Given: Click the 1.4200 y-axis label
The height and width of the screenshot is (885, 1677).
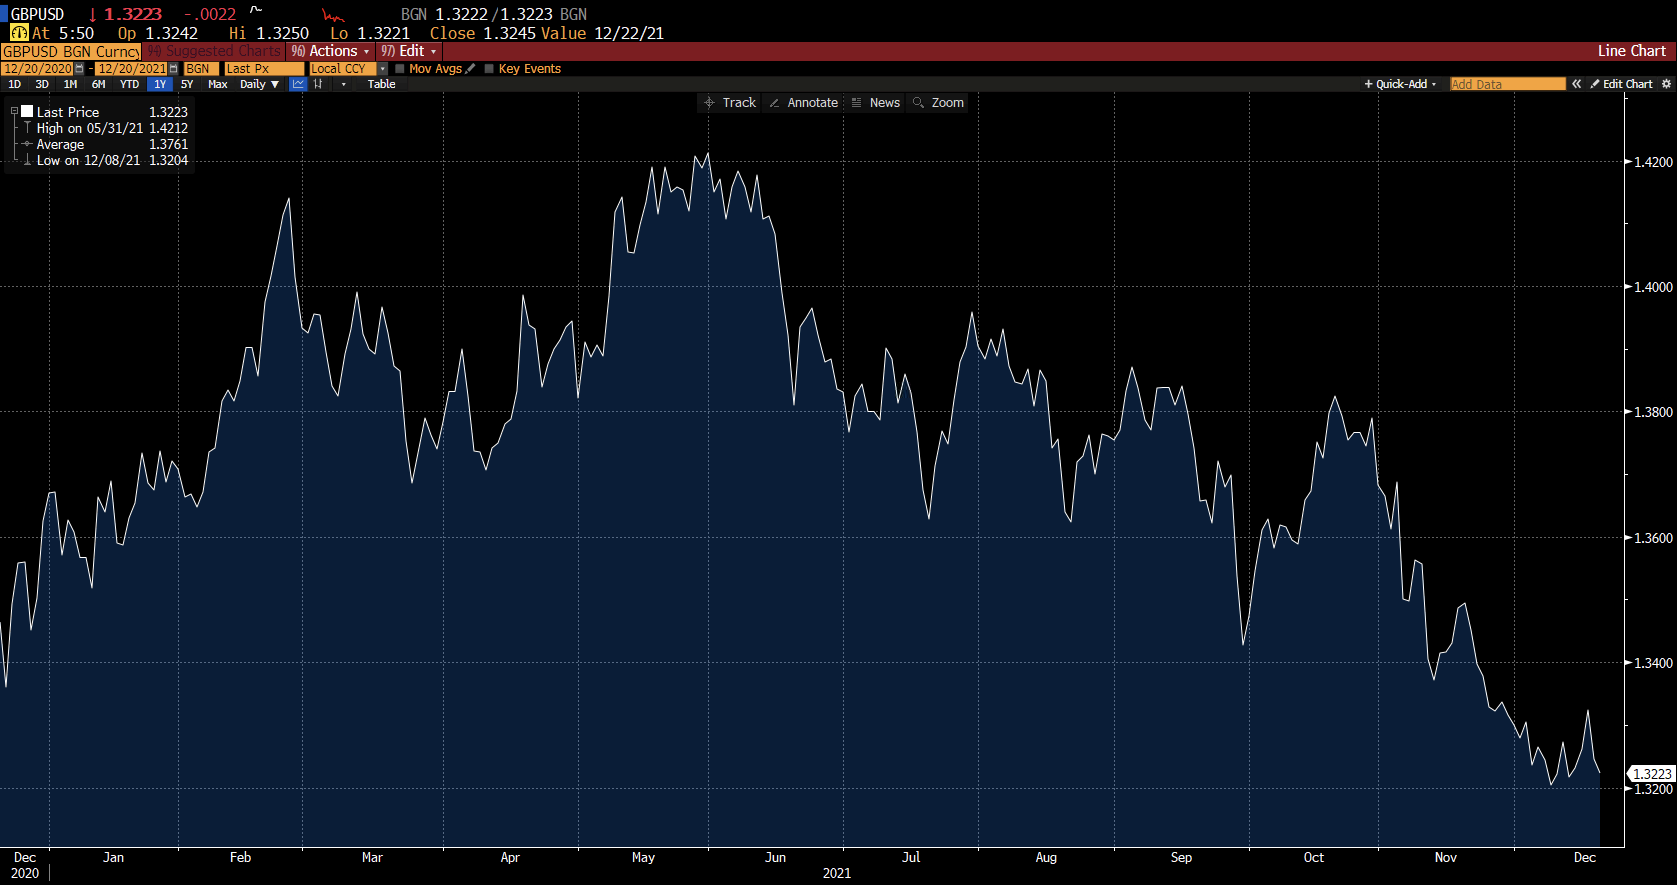Looking at the screenshot, I should tap(1653, 162).
